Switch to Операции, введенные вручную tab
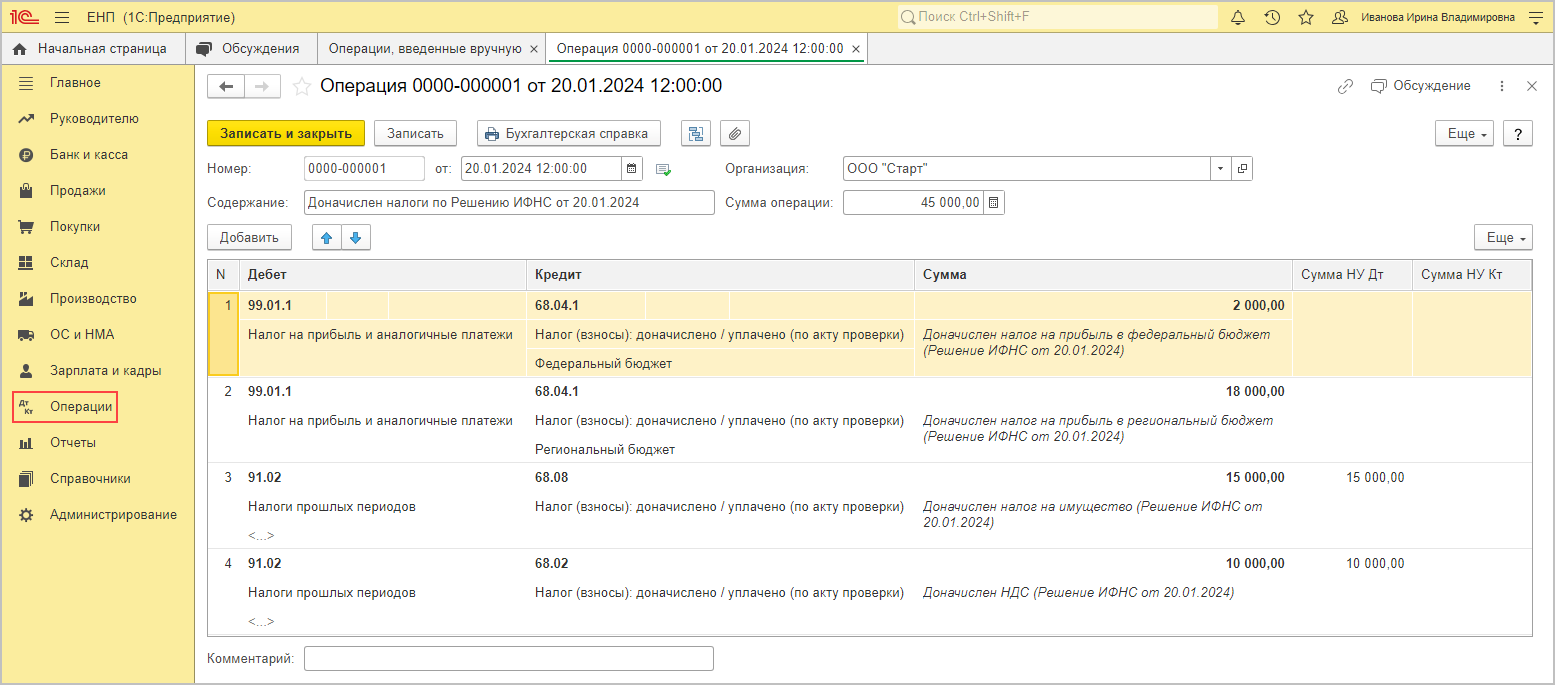 tap(425, 48)
